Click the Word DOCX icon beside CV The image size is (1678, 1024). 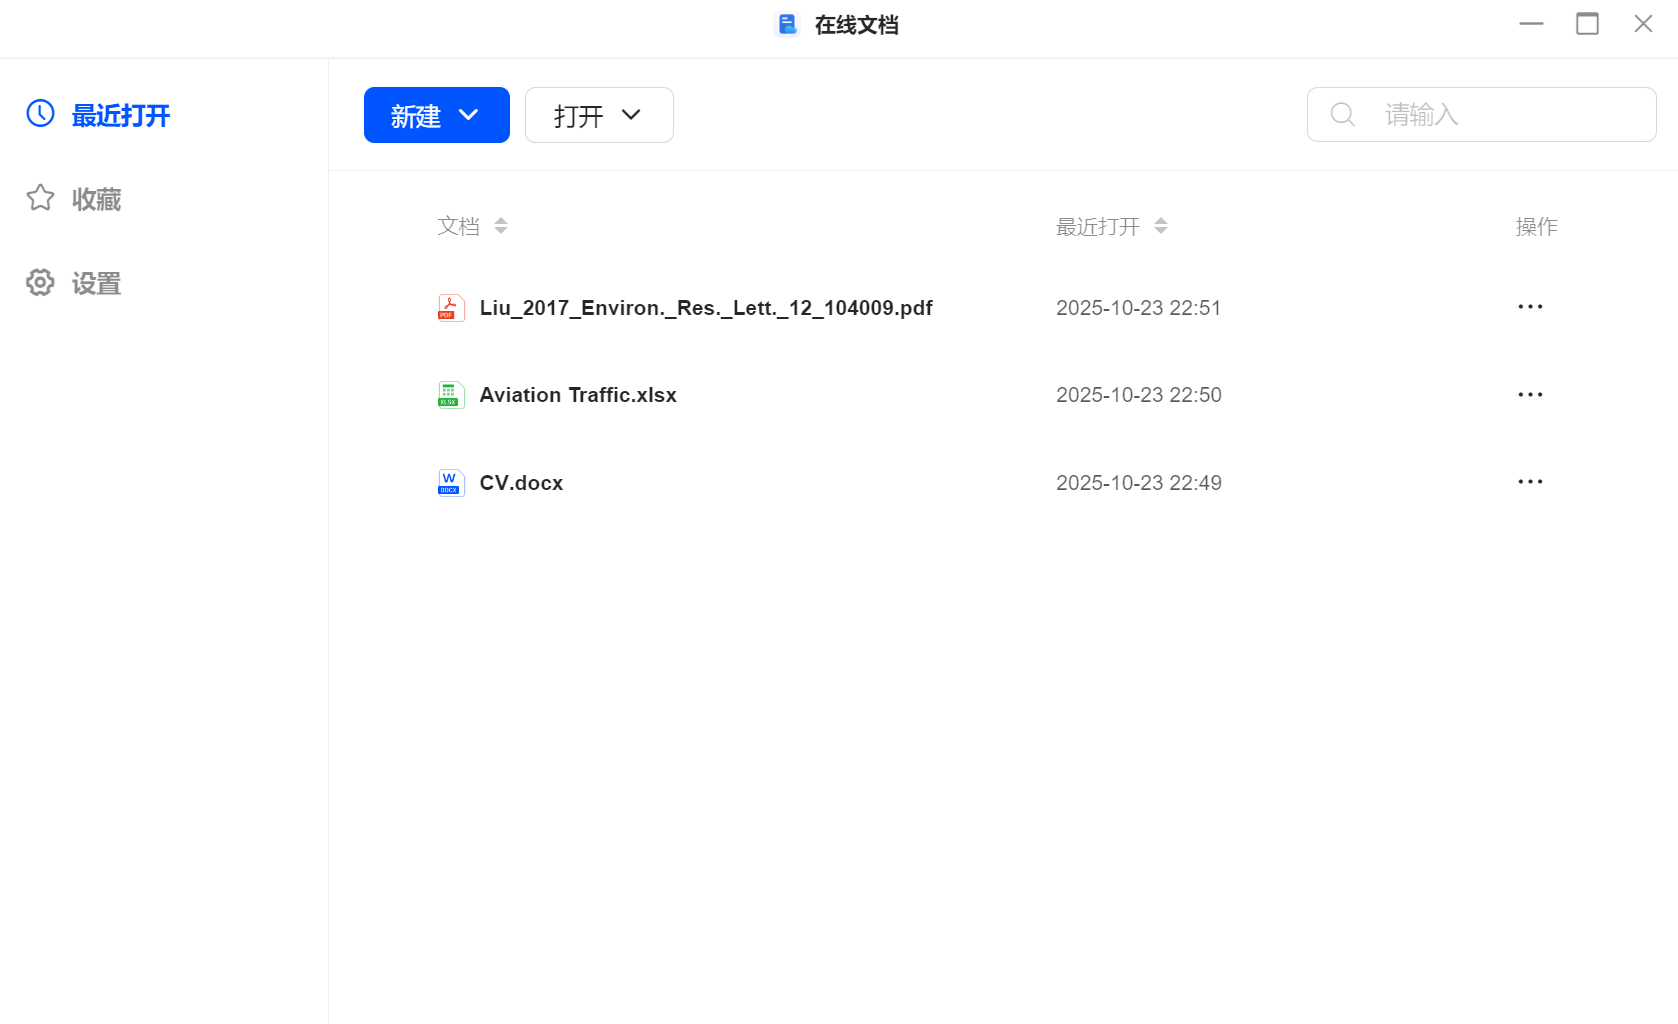coord(451,483)
